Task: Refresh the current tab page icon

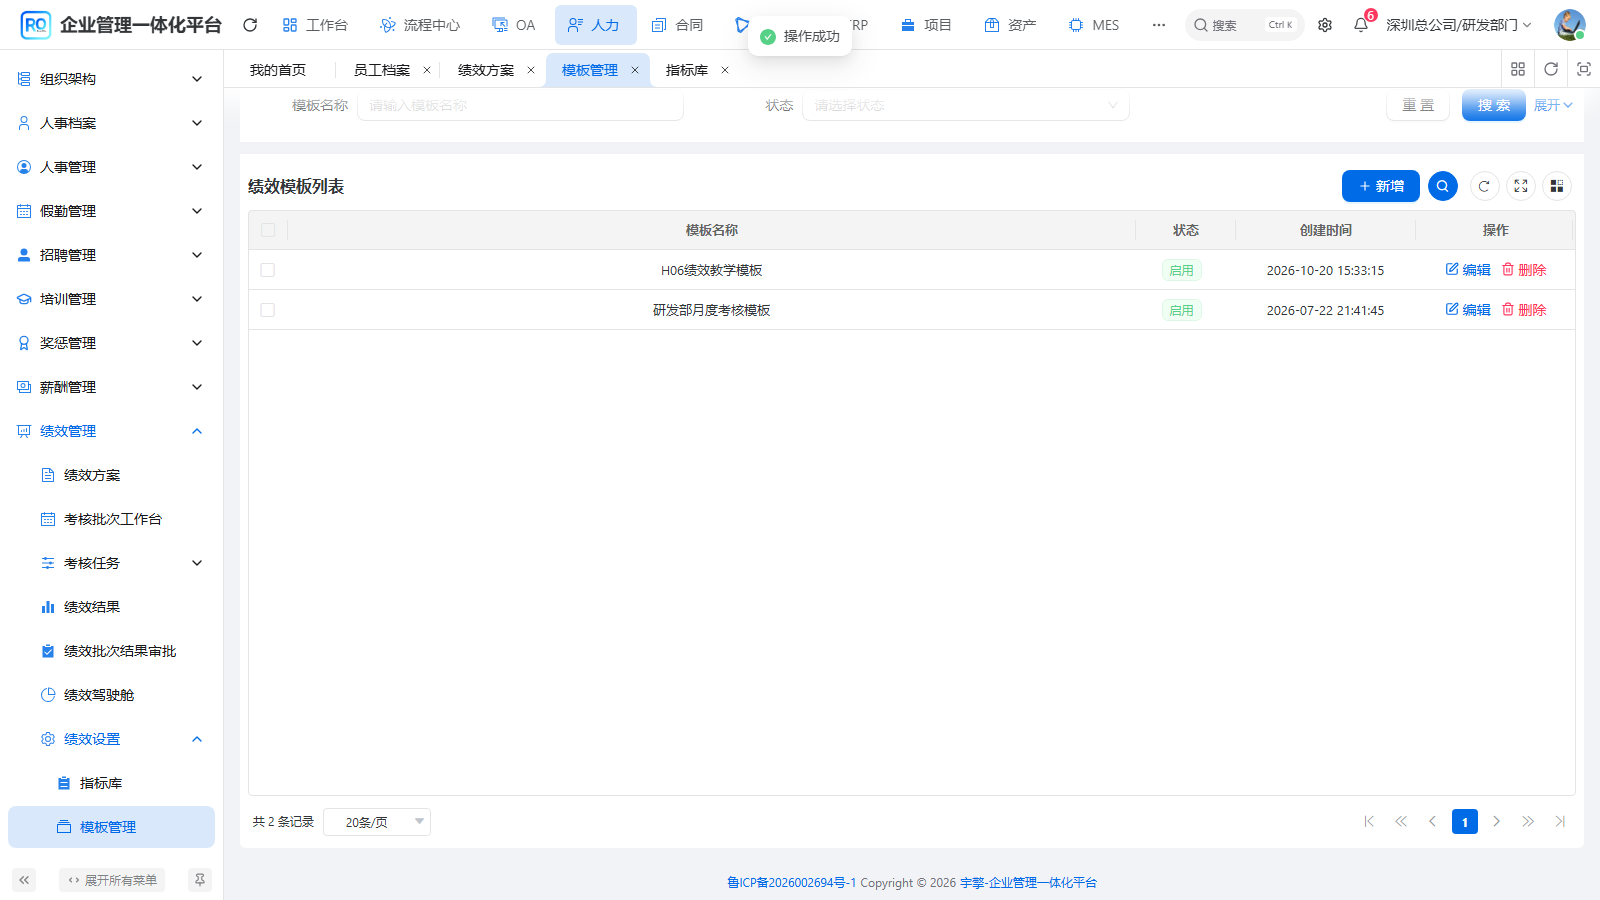Action: point(1551,69)
